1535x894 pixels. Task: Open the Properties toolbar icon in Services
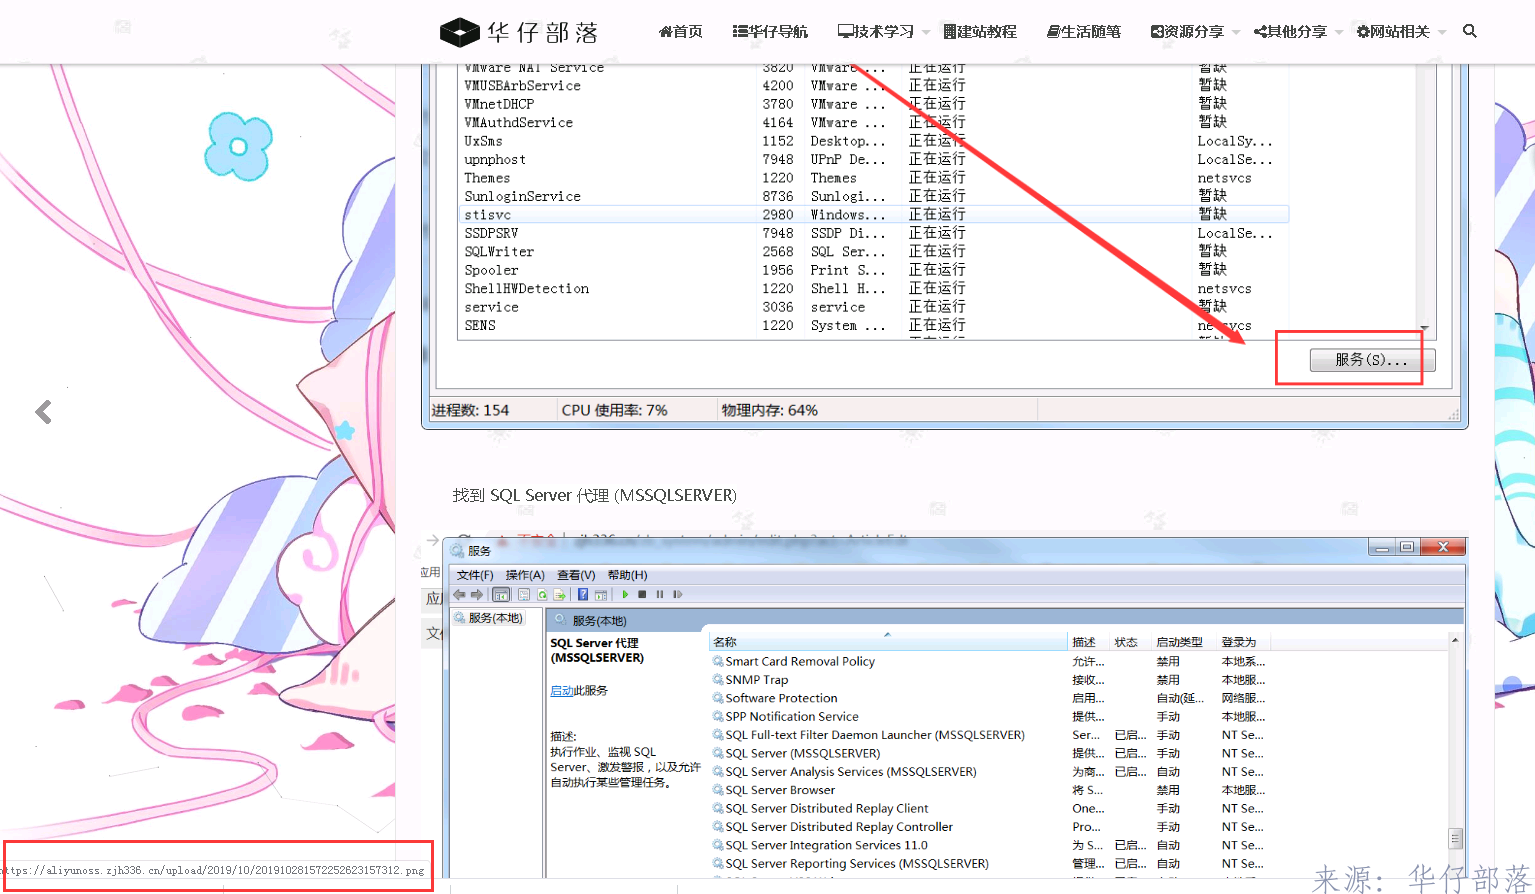[x=524, y=594]
